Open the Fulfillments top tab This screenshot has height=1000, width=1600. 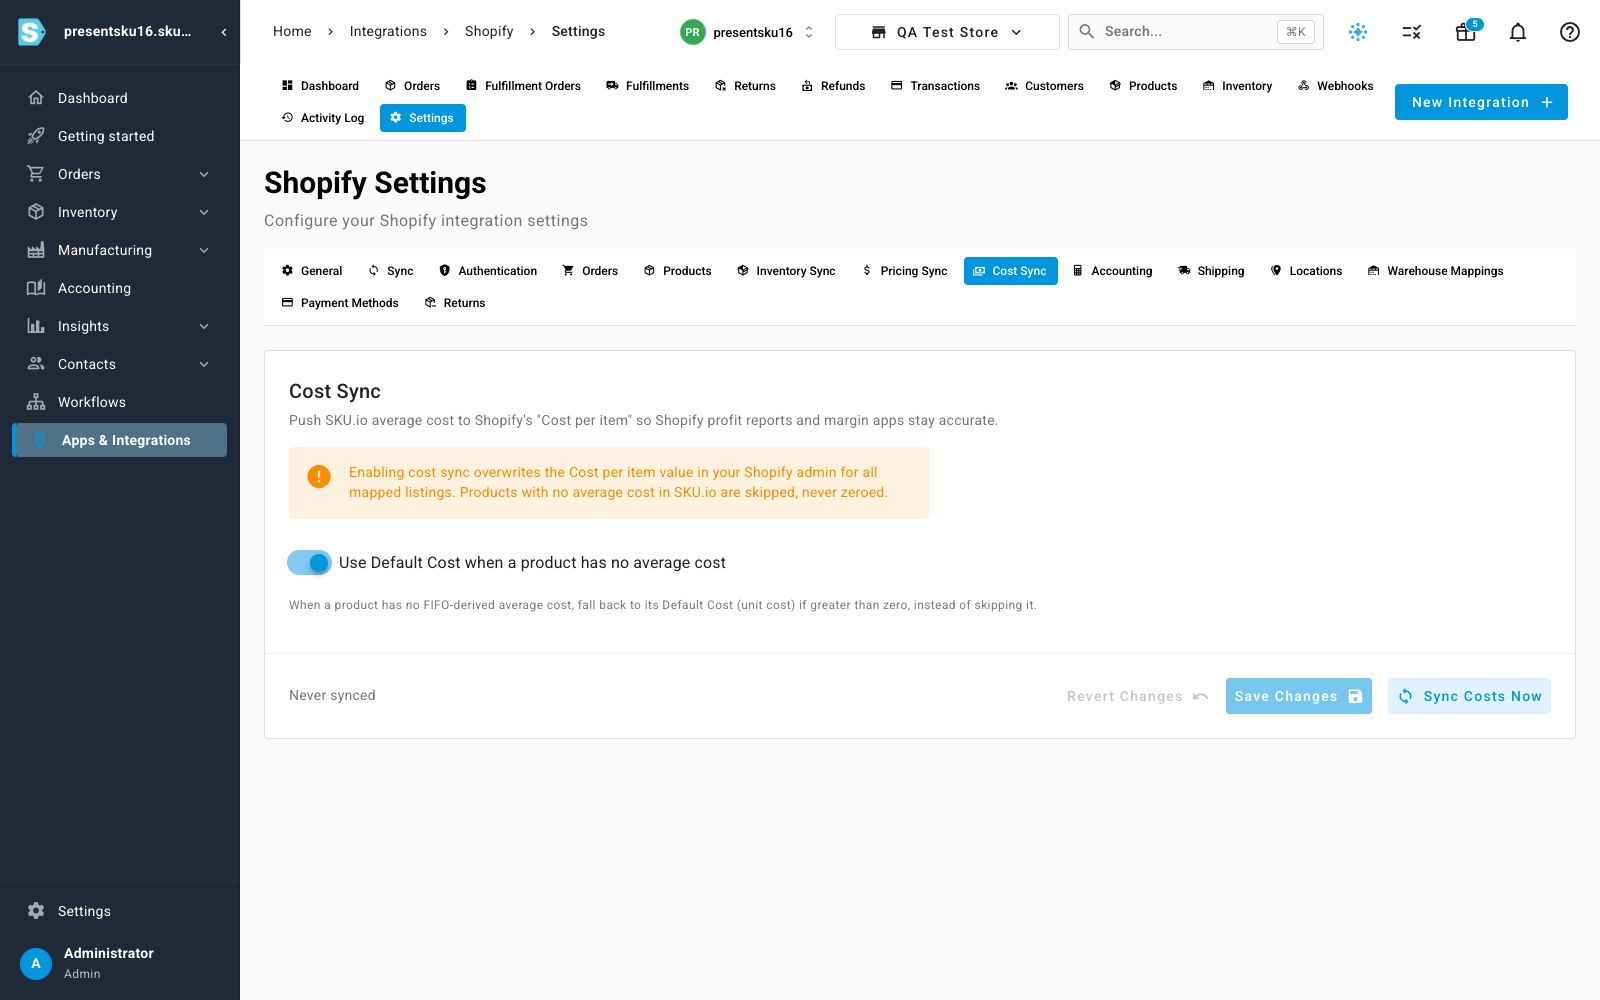coord(647,86)
